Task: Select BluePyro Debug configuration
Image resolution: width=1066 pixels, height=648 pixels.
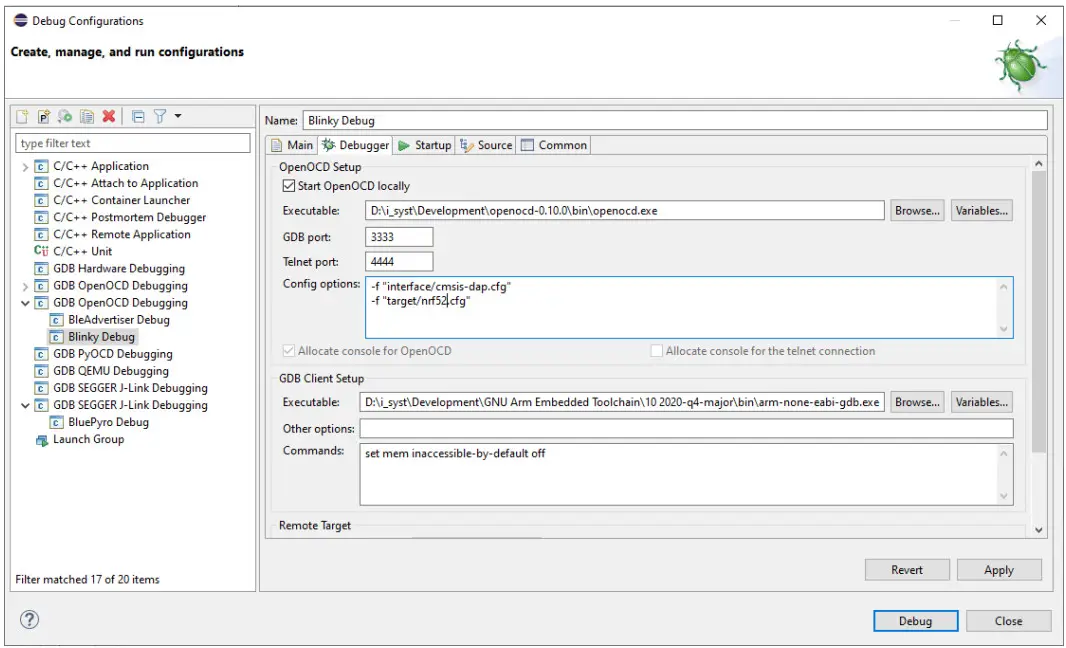Action: point(108,422)
